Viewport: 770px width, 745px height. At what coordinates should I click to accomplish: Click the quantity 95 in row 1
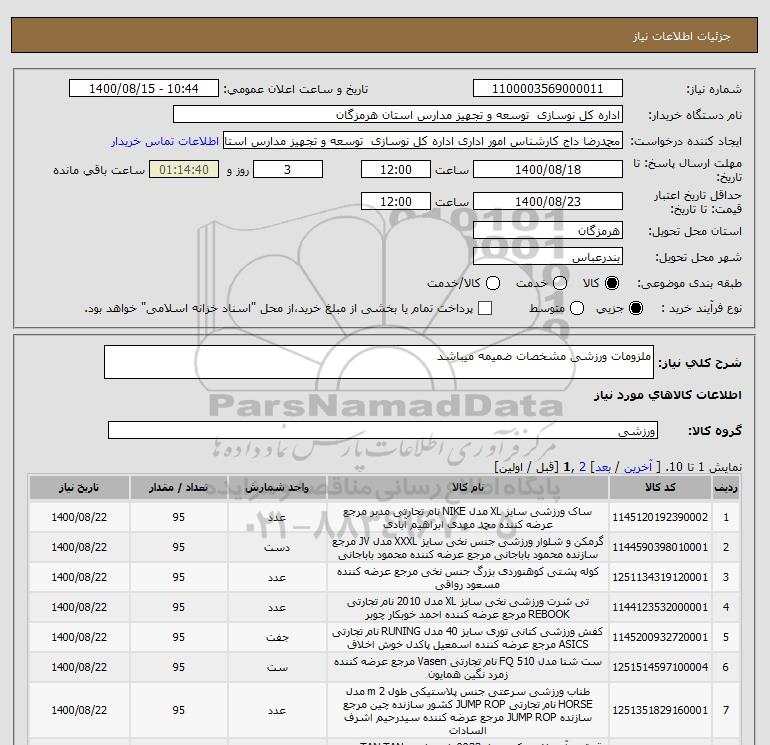[x=179, y=518]
